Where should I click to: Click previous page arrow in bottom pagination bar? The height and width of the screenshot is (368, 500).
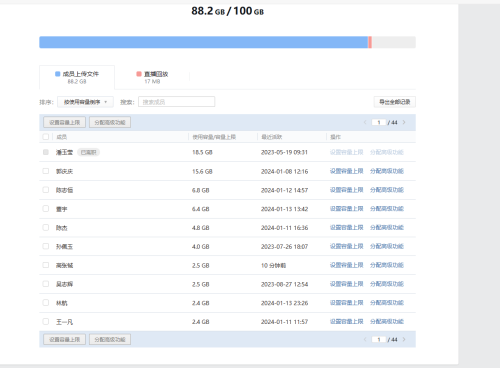[x=365, y=339]
